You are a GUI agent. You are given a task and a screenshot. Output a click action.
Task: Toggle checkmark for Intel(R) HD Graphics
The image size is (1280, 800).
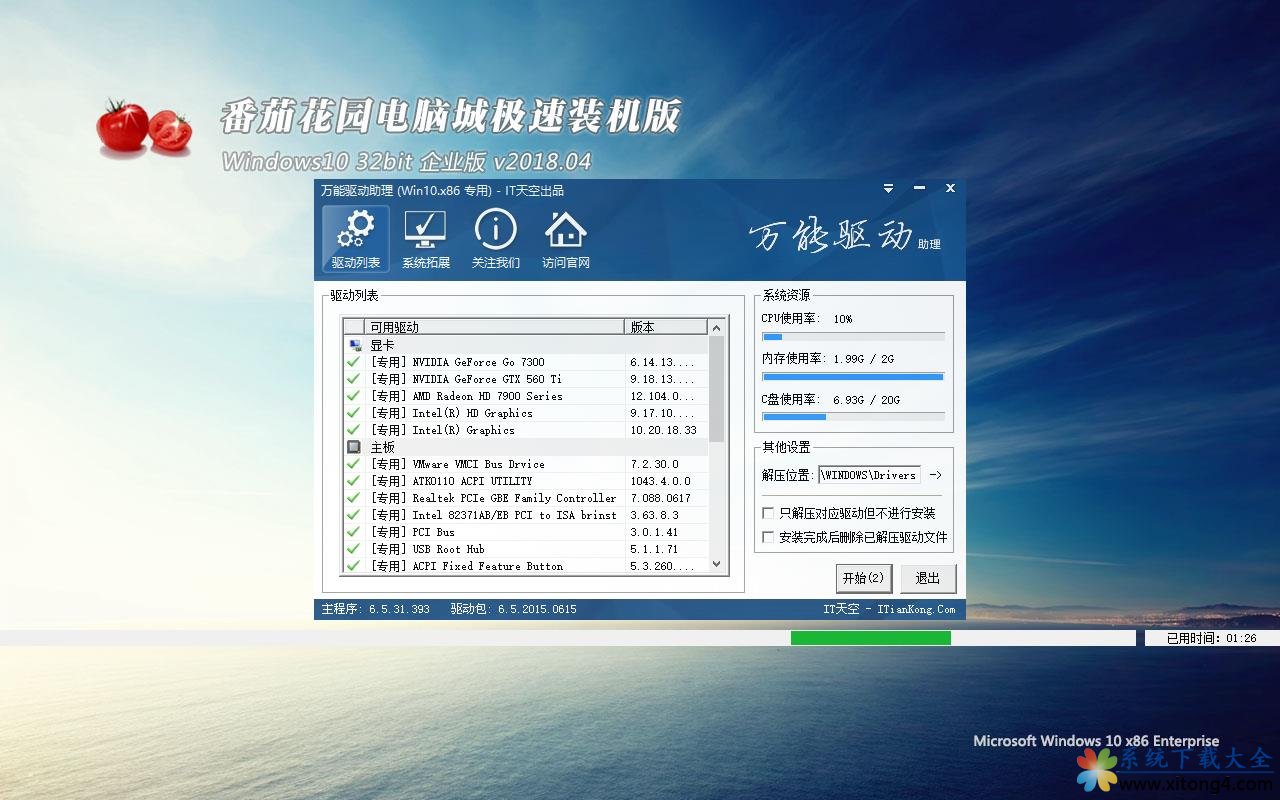(x=353, y=413)
